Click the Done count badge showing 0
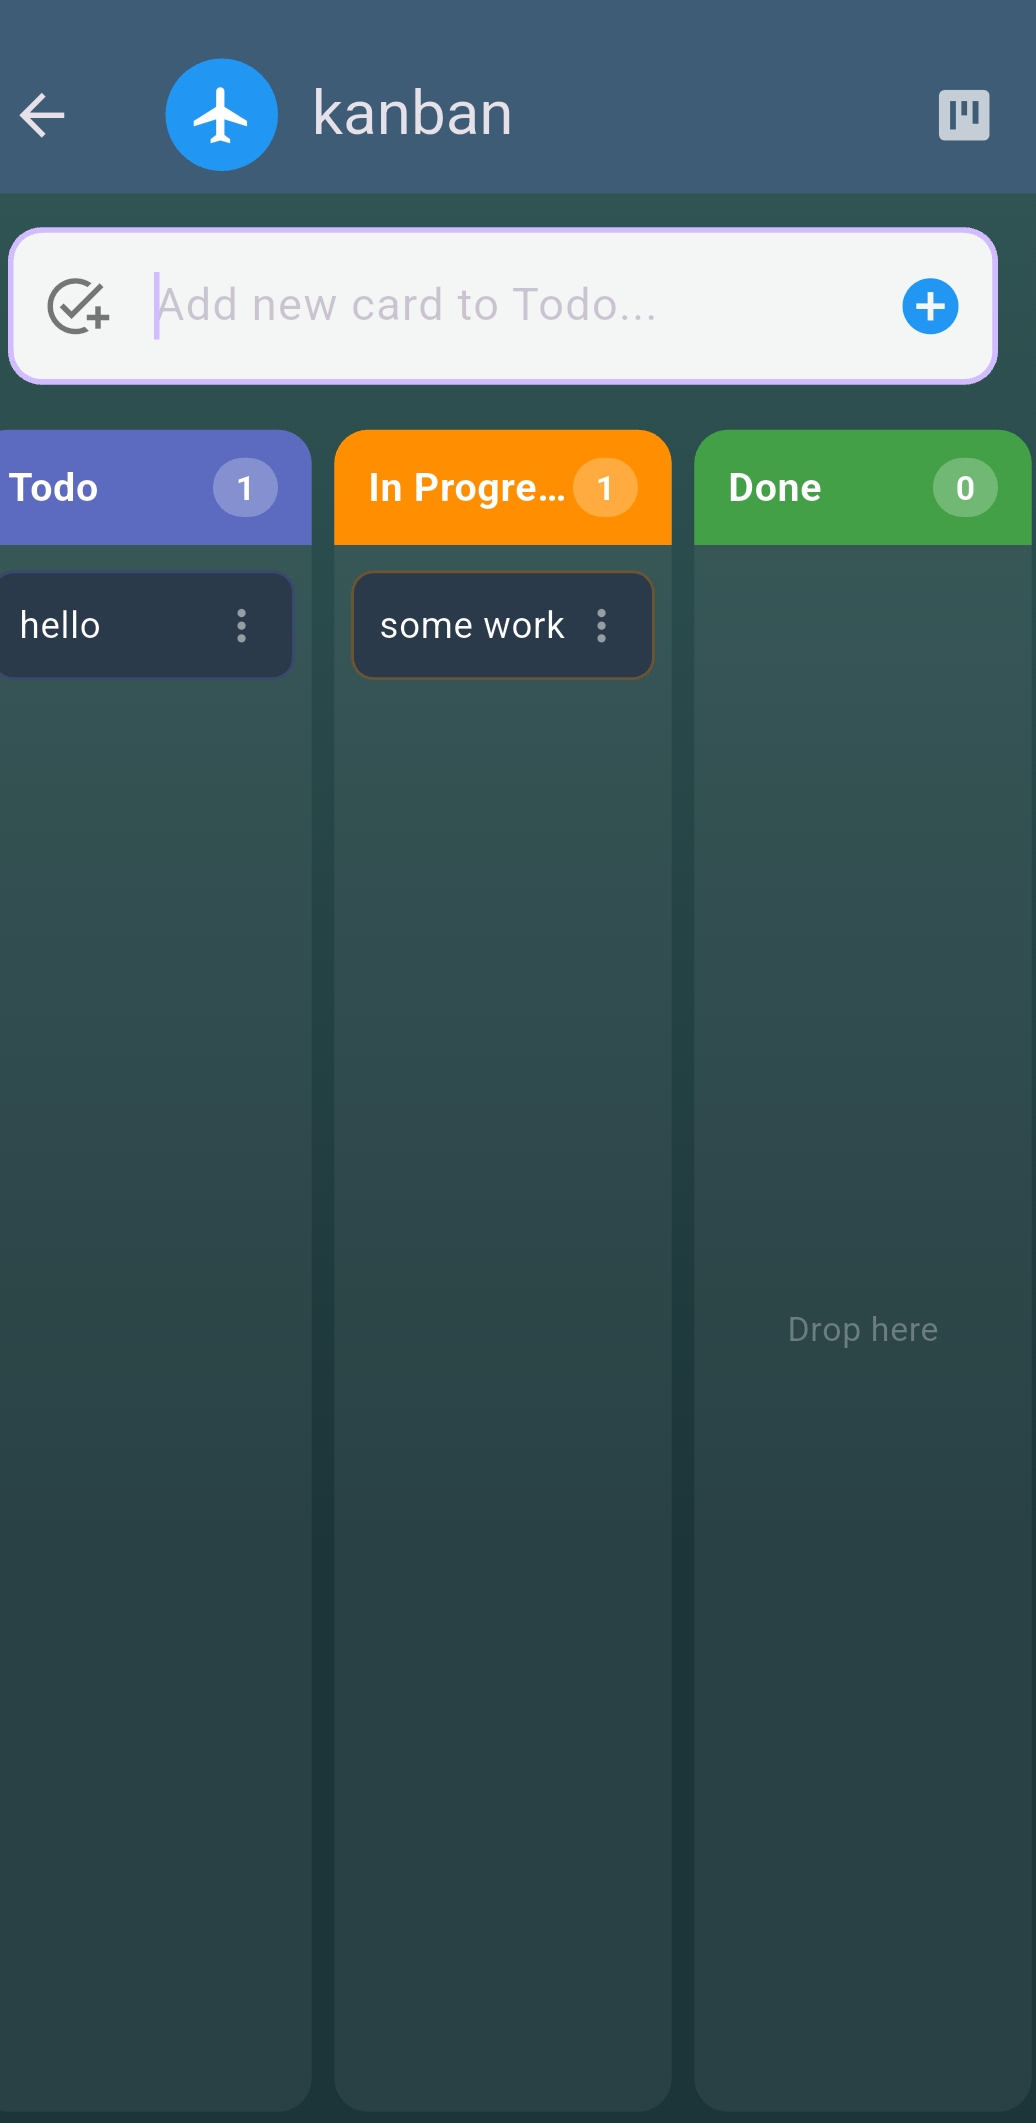The image size is (1036, 2123). pos(965,488)
